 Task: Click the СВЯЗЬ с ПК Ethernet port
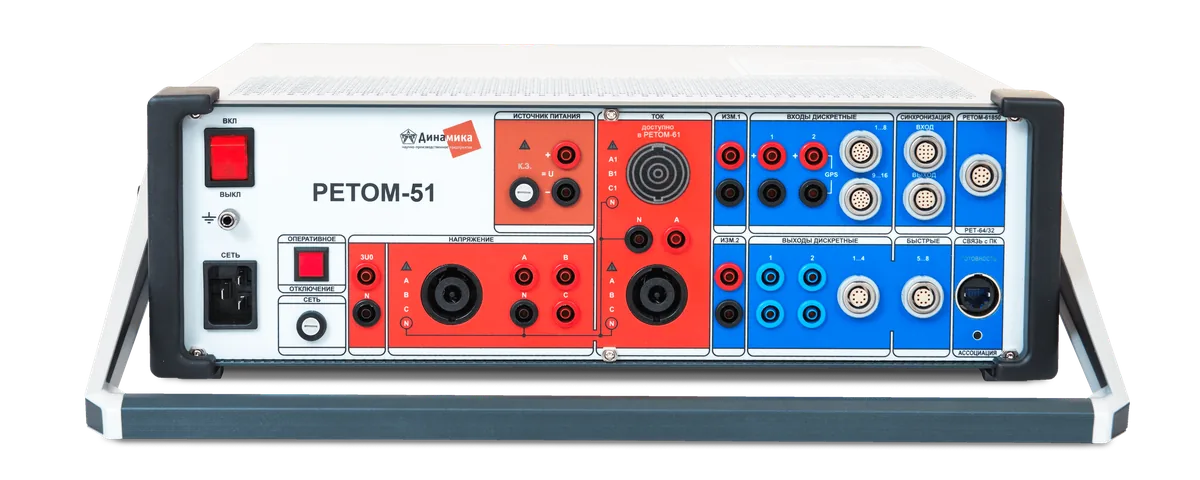977,297
